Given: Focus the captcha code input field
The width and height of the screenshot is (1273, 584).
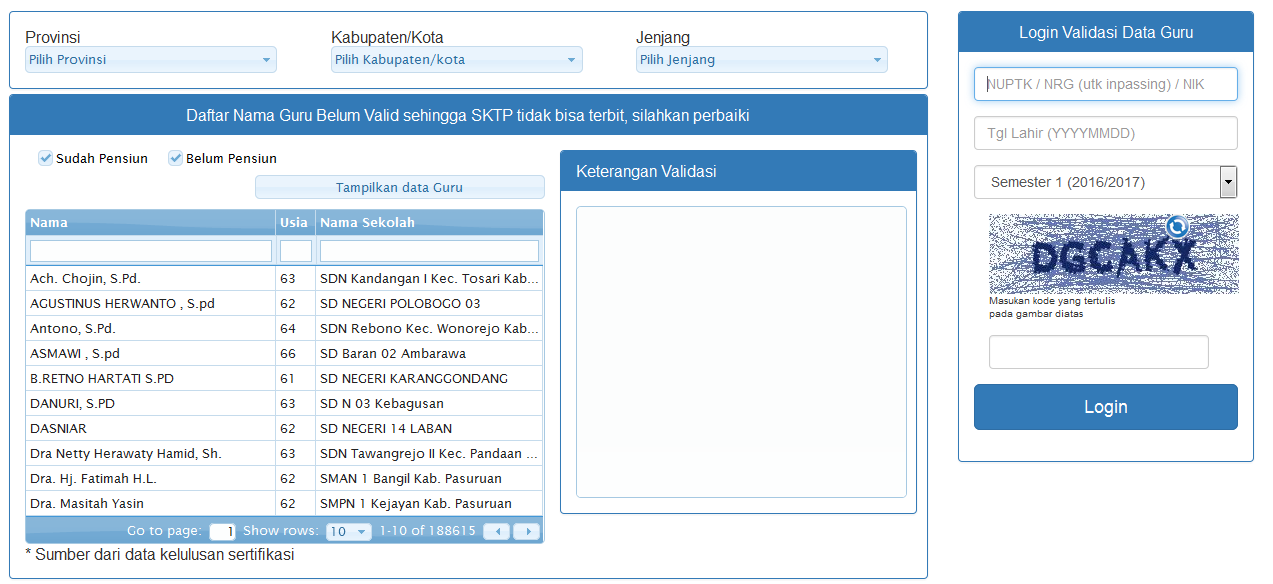Looking at the screenshot, I should point(1099,352).
